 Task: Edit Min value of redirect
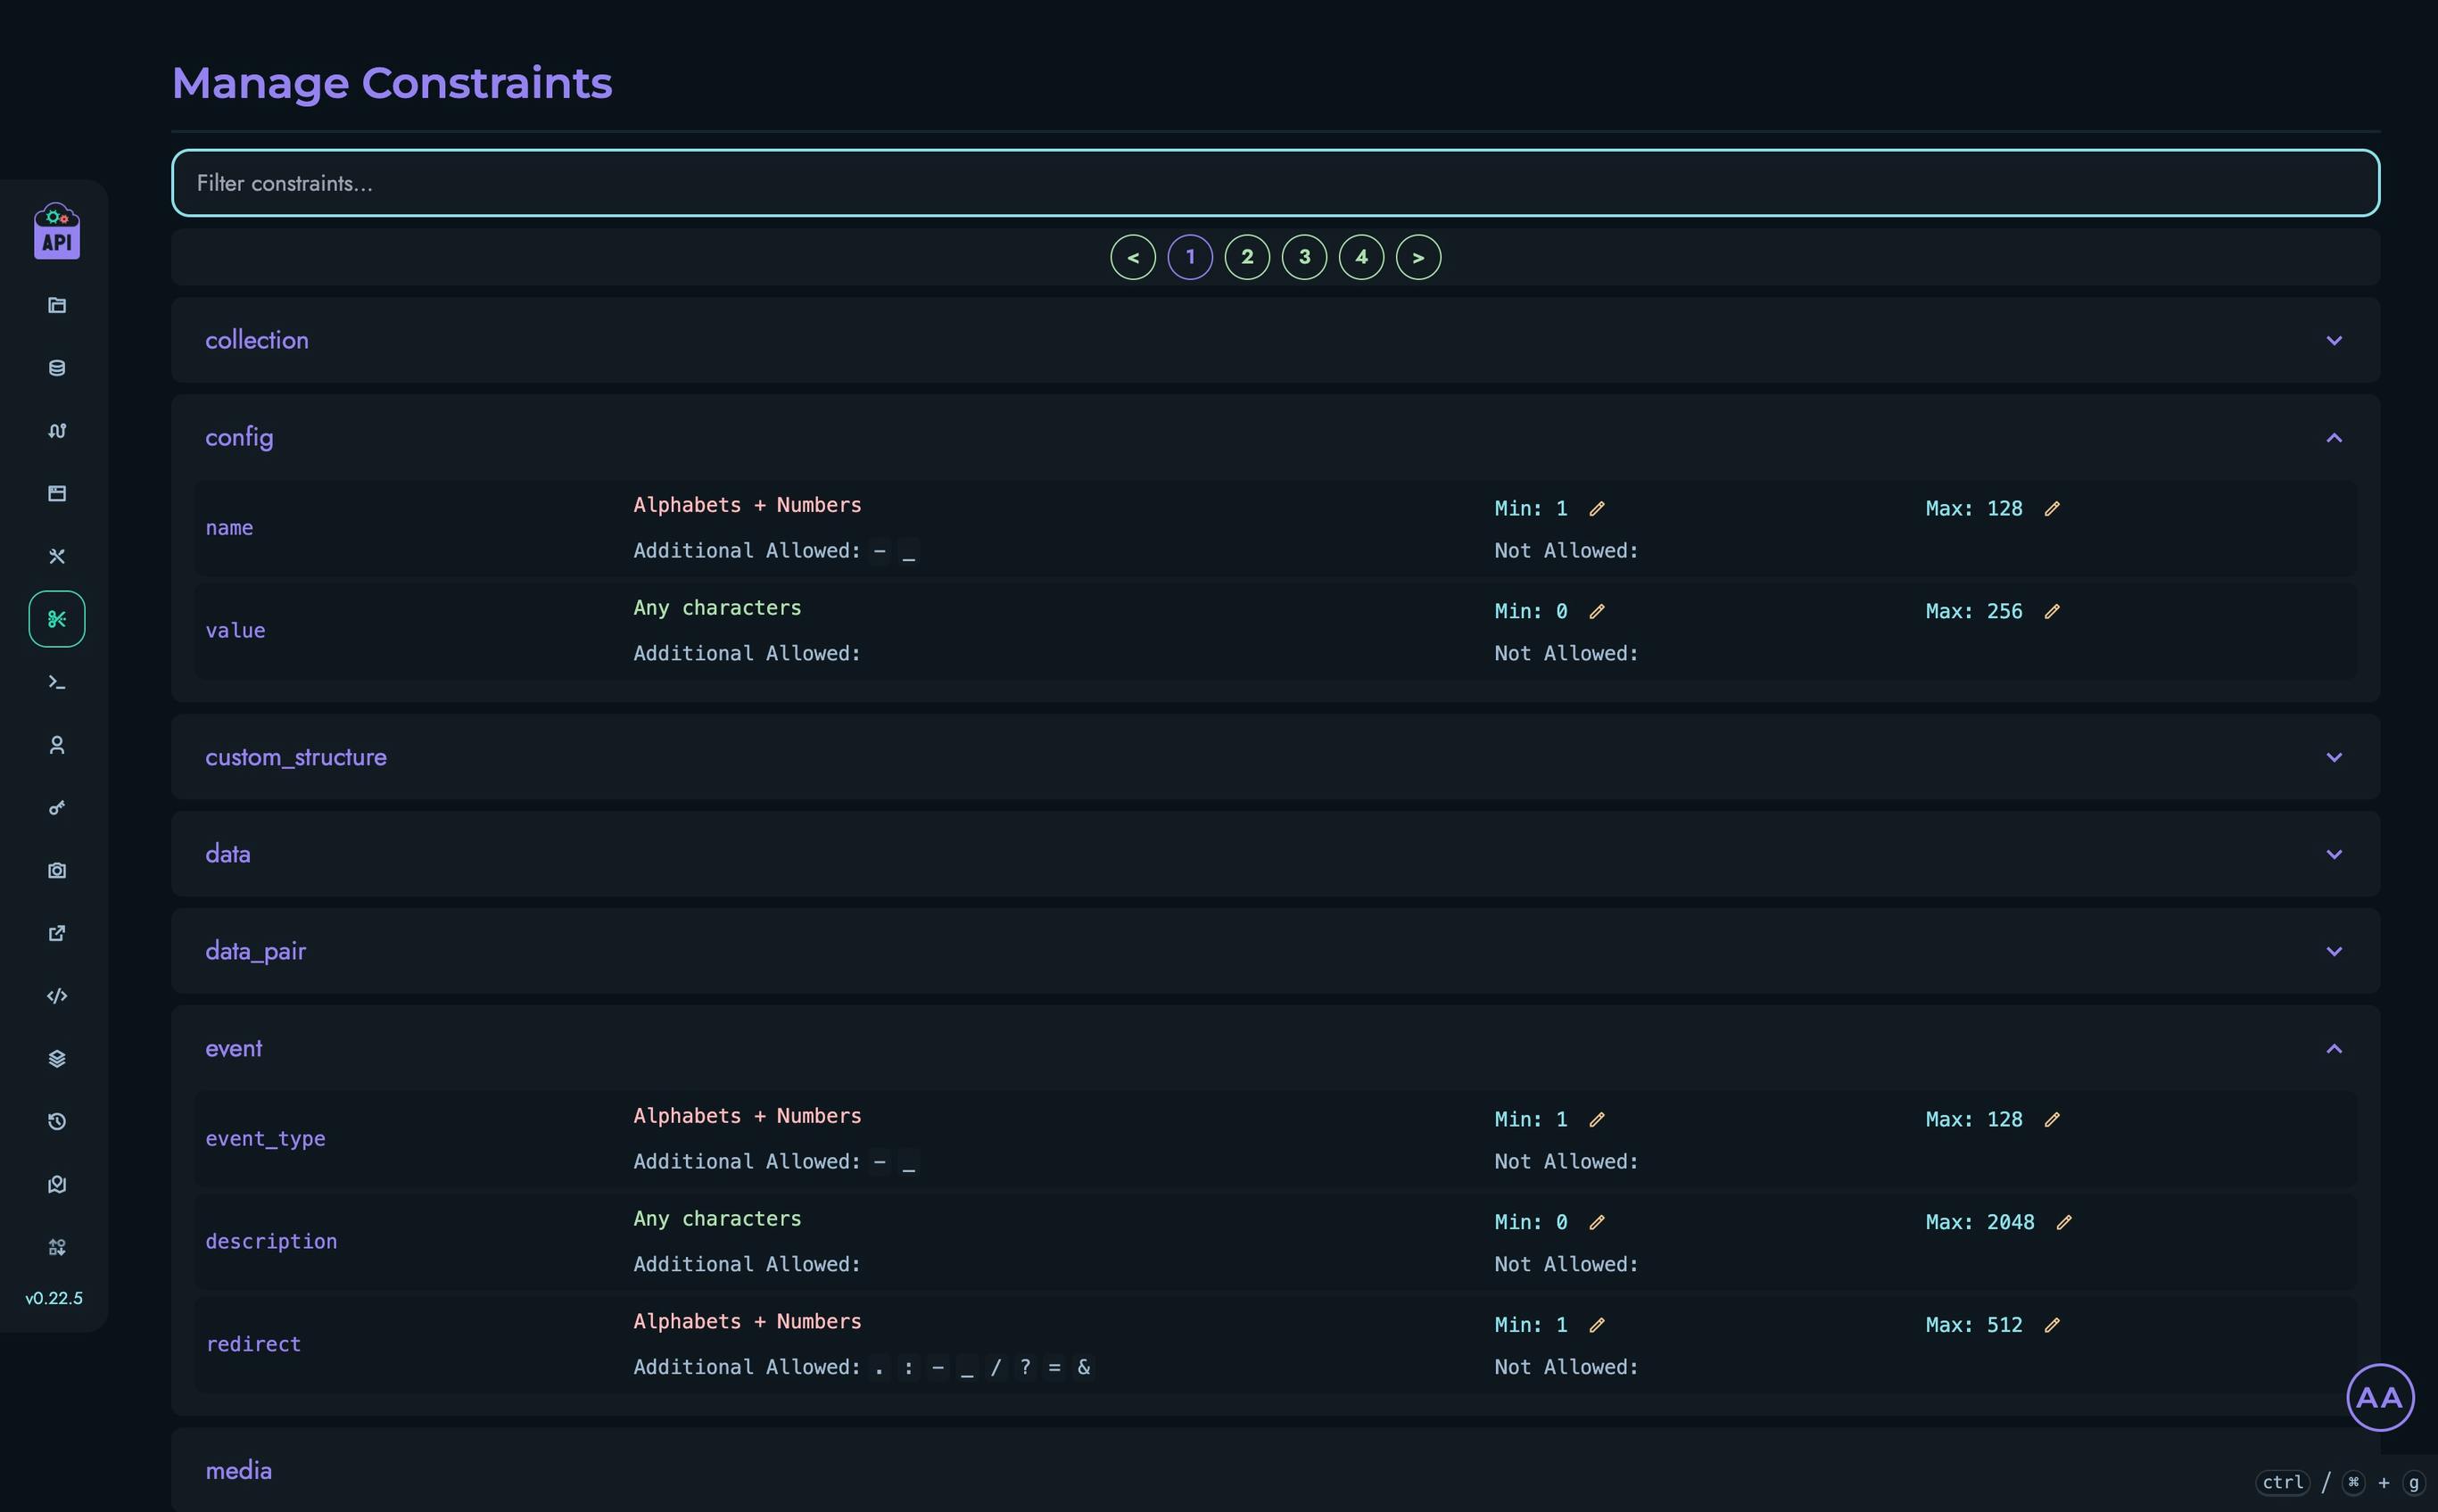1597,1325
